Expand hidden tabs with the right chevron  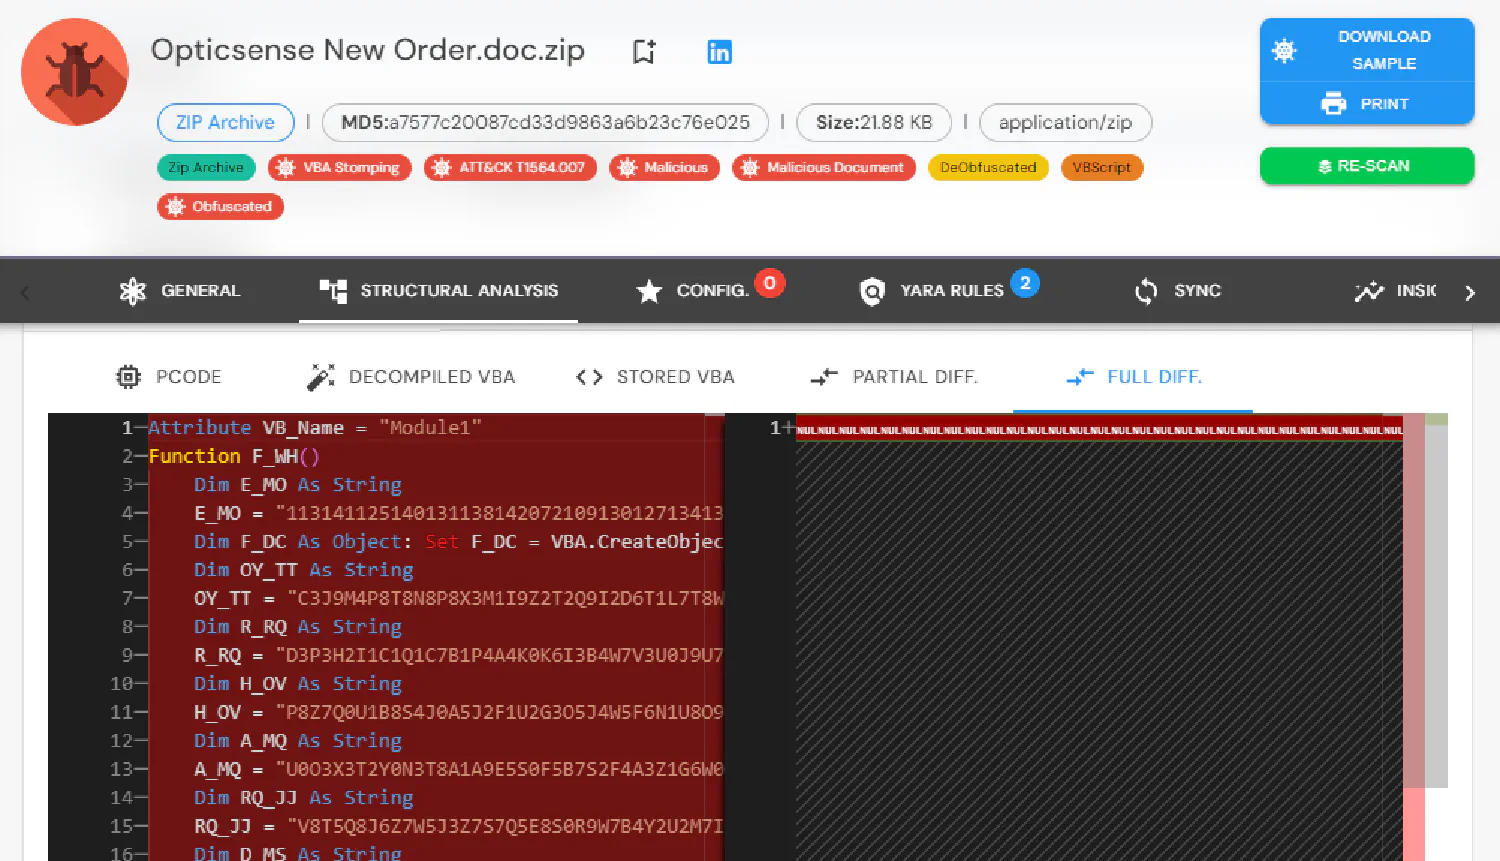click(x=1470, y=293)
